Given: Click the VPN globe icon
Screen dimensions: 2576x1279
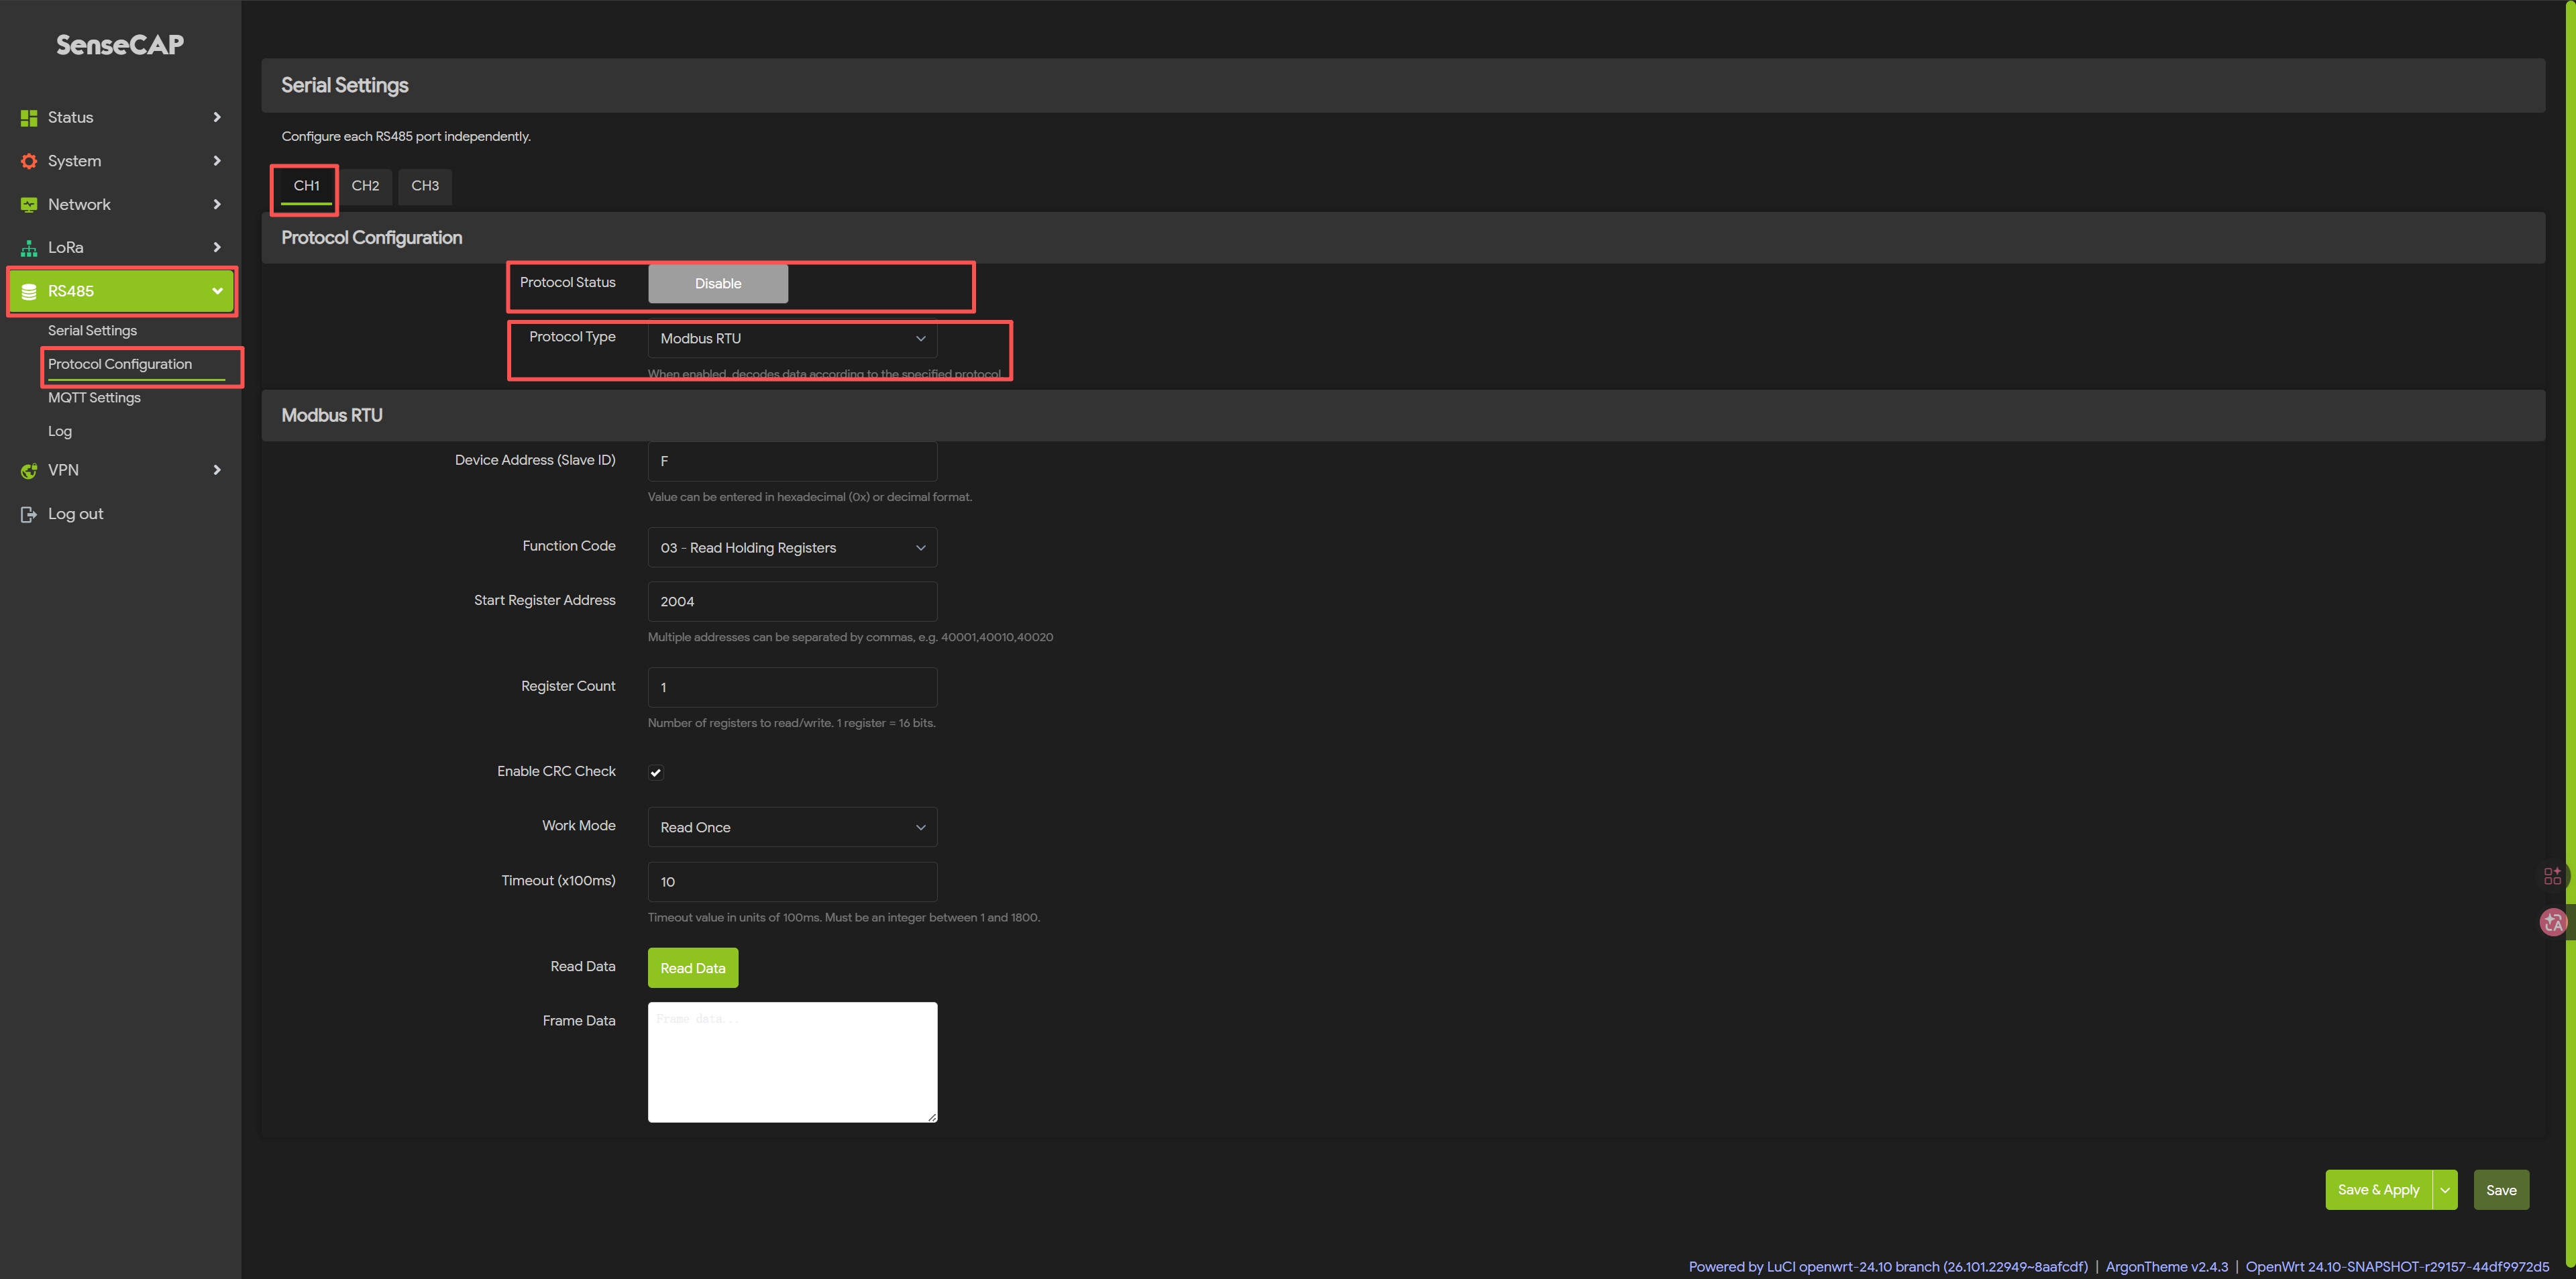Looking at the screenshot, I should [29, 471].
